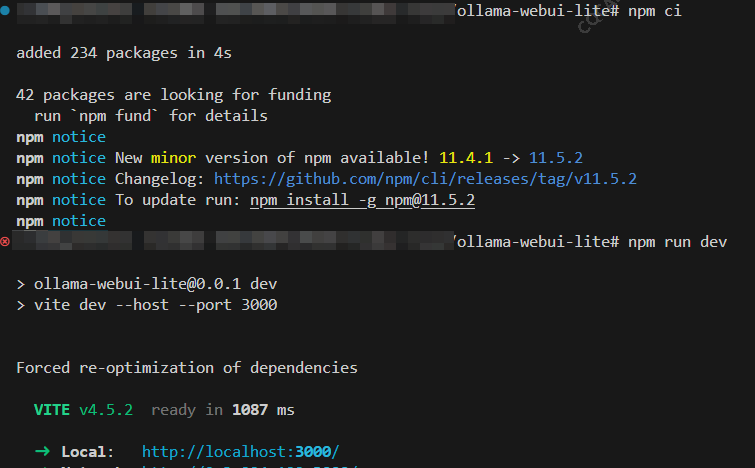Click the 'npm run dev' command text

(677, 242)
